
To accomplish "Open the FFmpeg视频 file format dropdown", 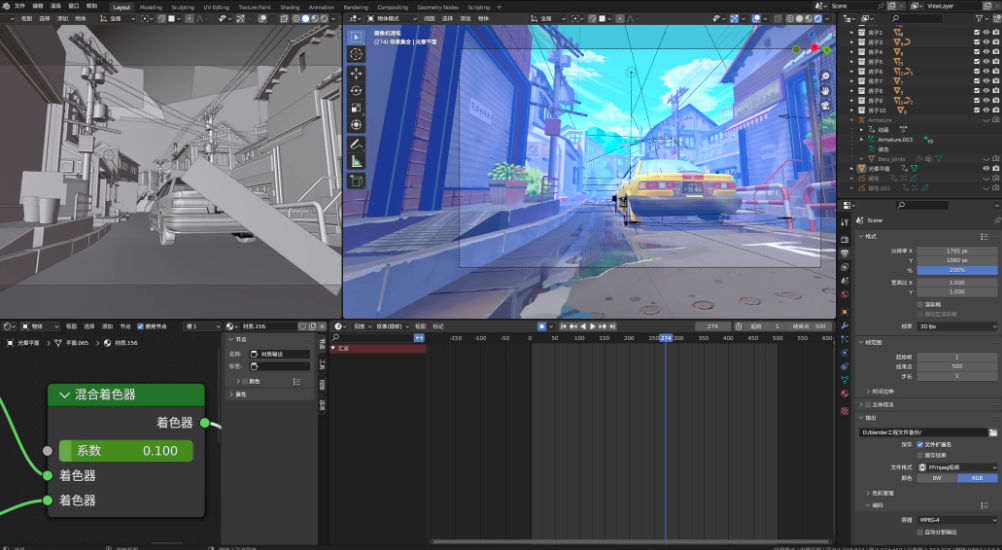I will [957, 467].
